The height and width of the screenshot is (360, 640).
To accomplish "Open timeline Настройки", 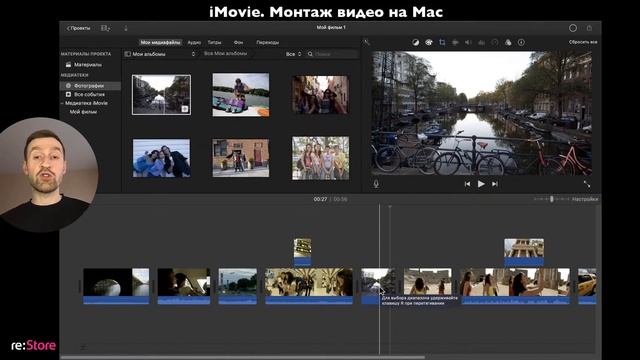I will [584, 199].
